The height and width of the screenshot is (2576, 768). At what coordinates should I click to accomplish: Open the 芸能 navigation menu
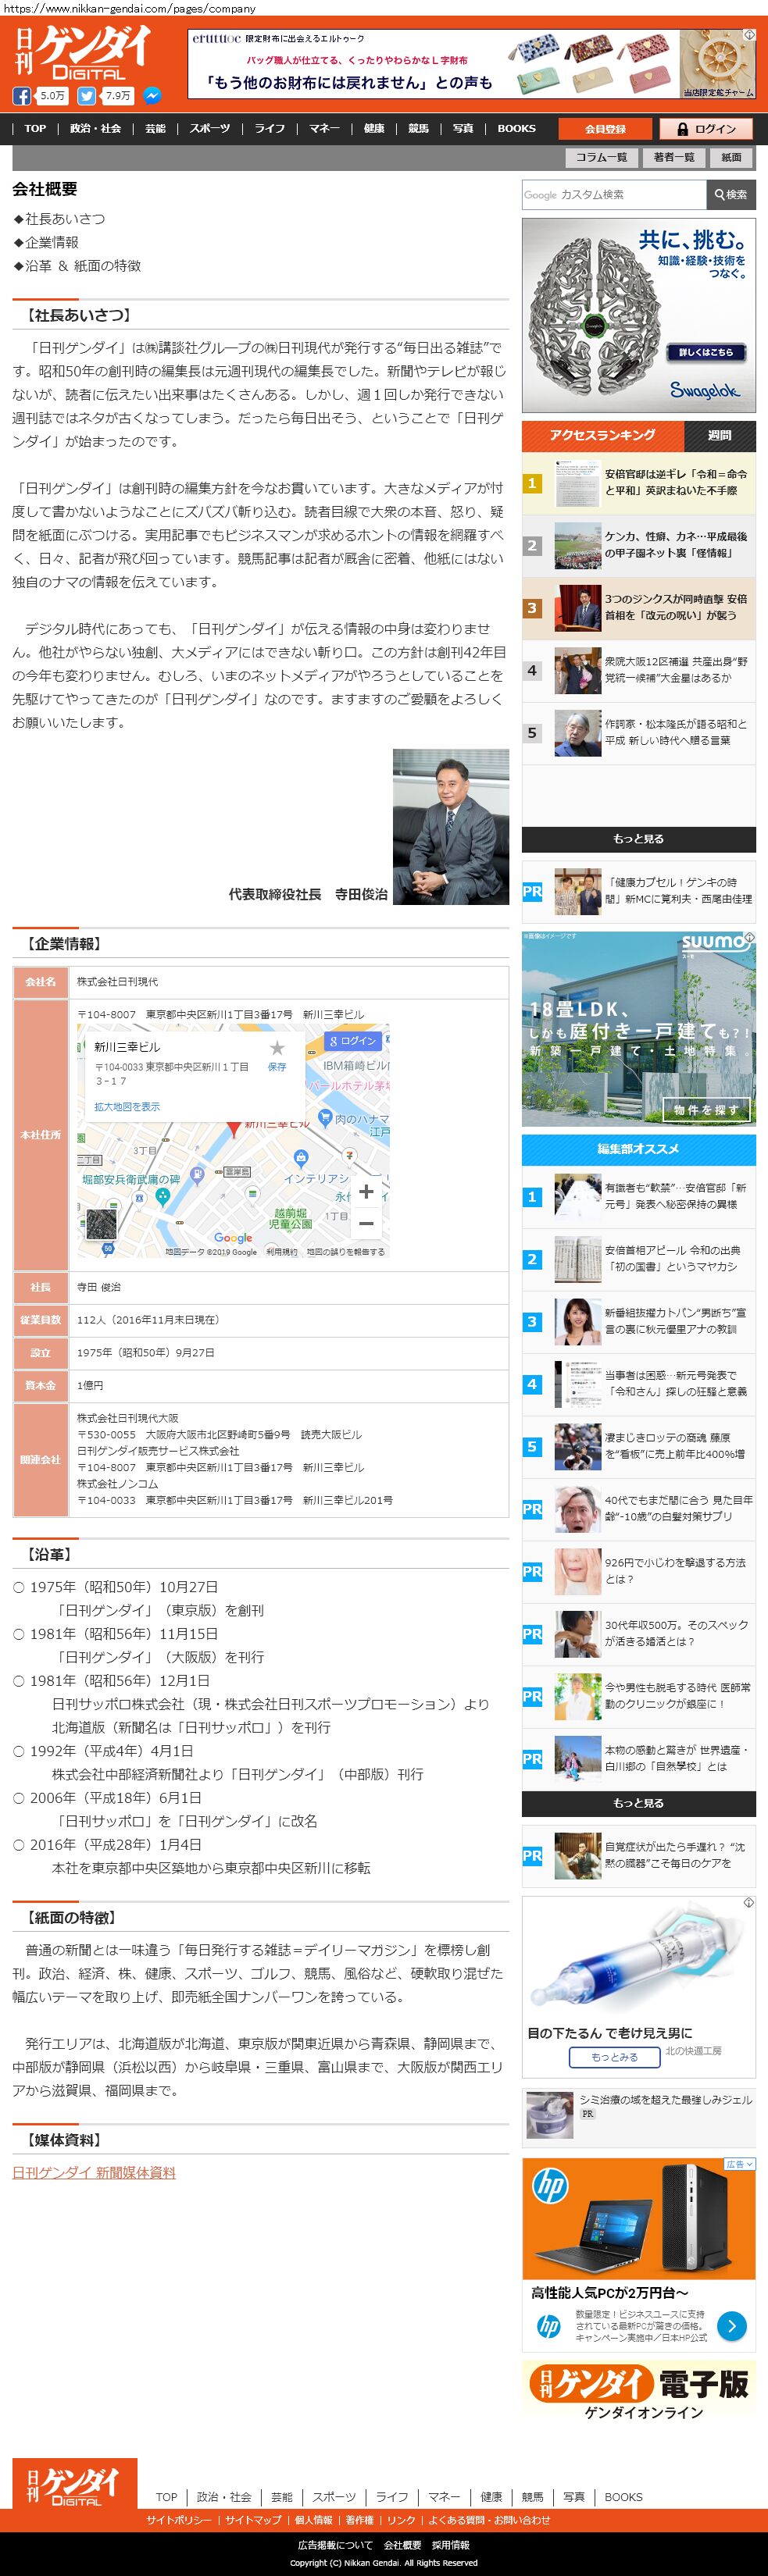(155, 129)
